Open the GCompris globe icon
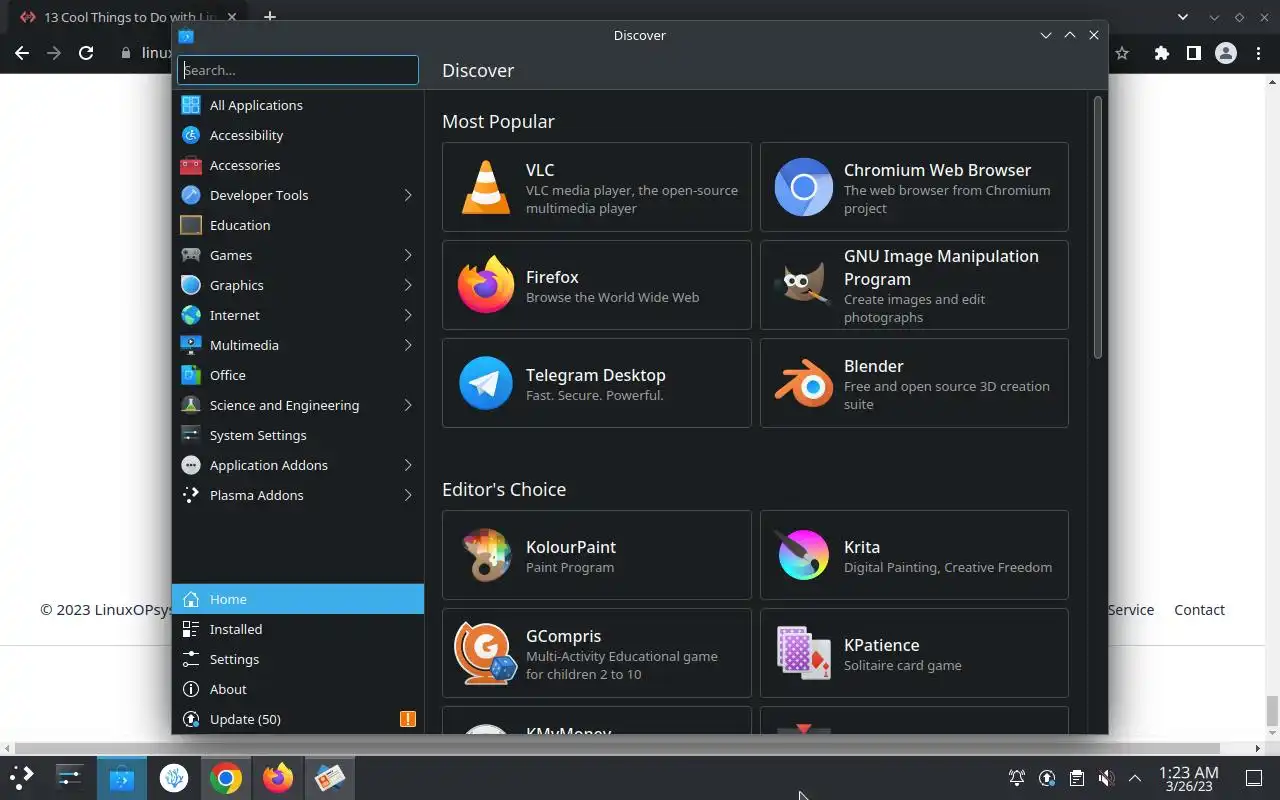The height and width of the screenshot is (800, 1280). (x=485, y=653)
